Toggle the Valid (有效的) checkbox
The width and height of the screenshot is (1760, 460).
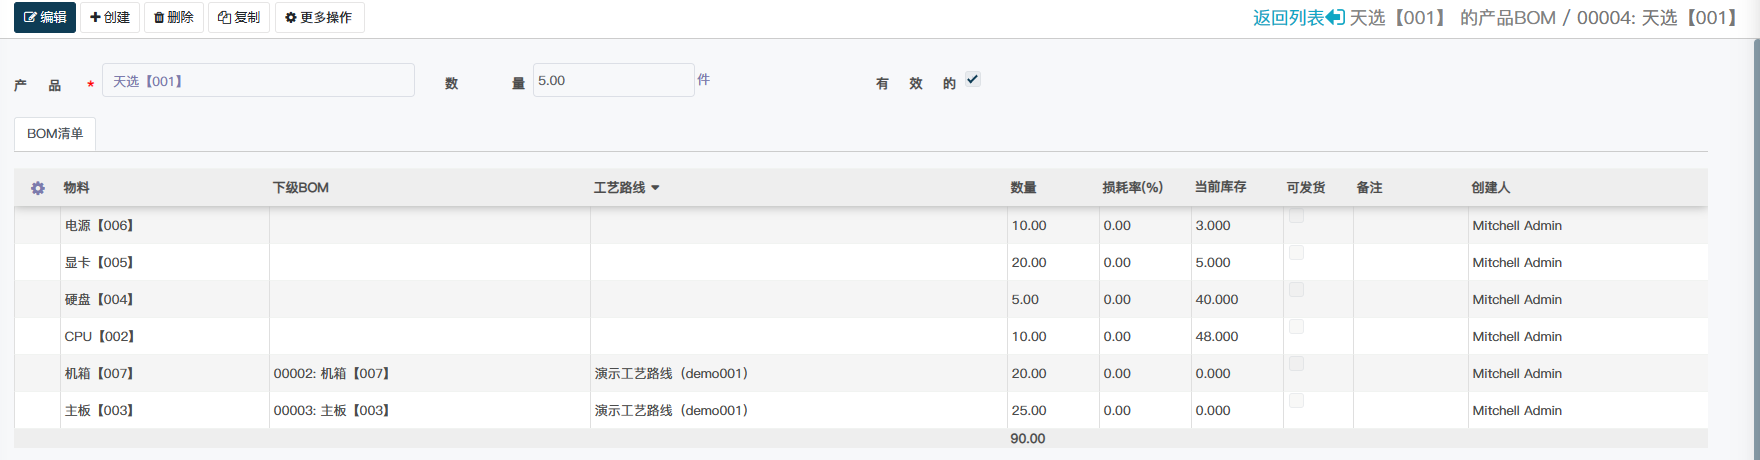pos(972,80)
